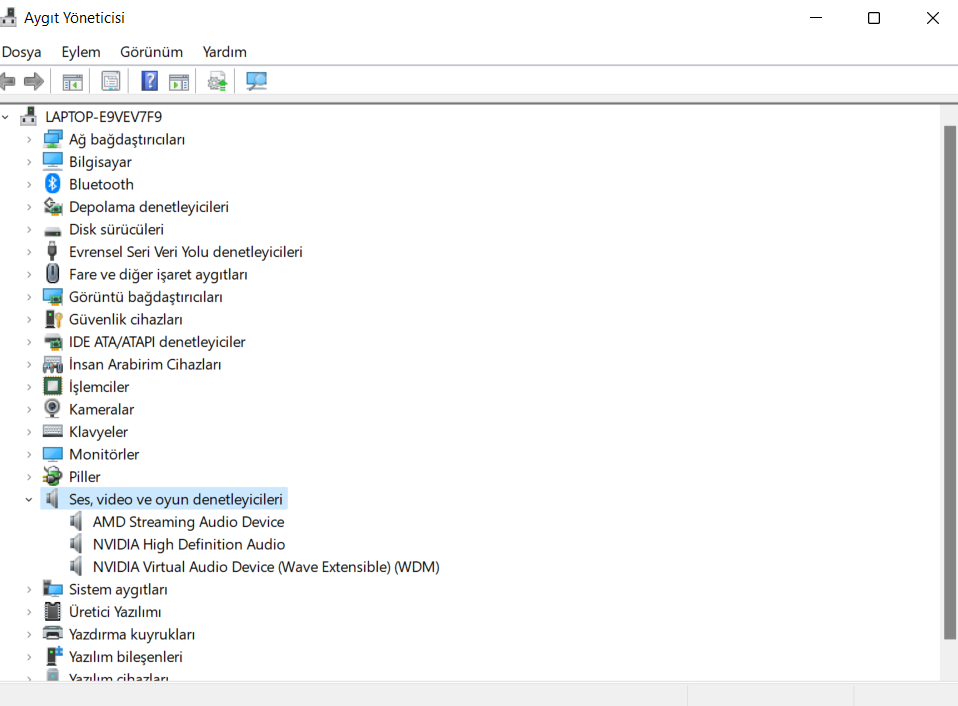Minimize the Aygıt Yöneticisi window
958x706 pixels.
816,18
